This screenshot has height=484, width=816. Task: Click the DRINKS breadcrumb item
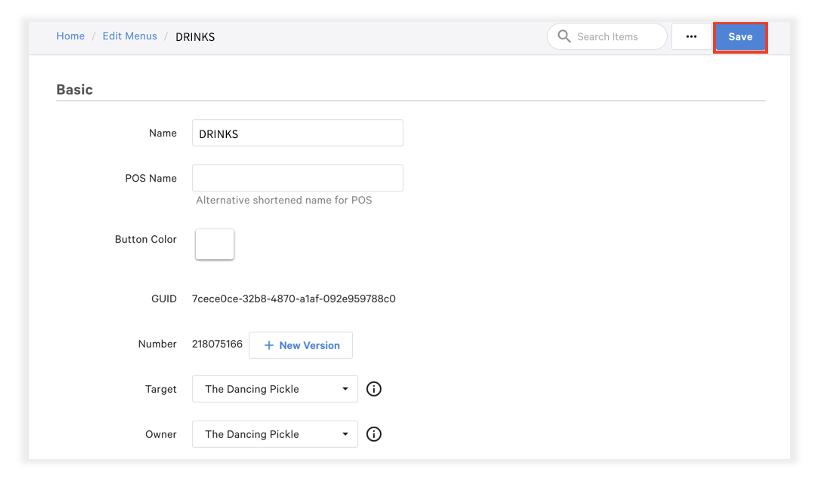pyautogui.click(x=195, y=37)
